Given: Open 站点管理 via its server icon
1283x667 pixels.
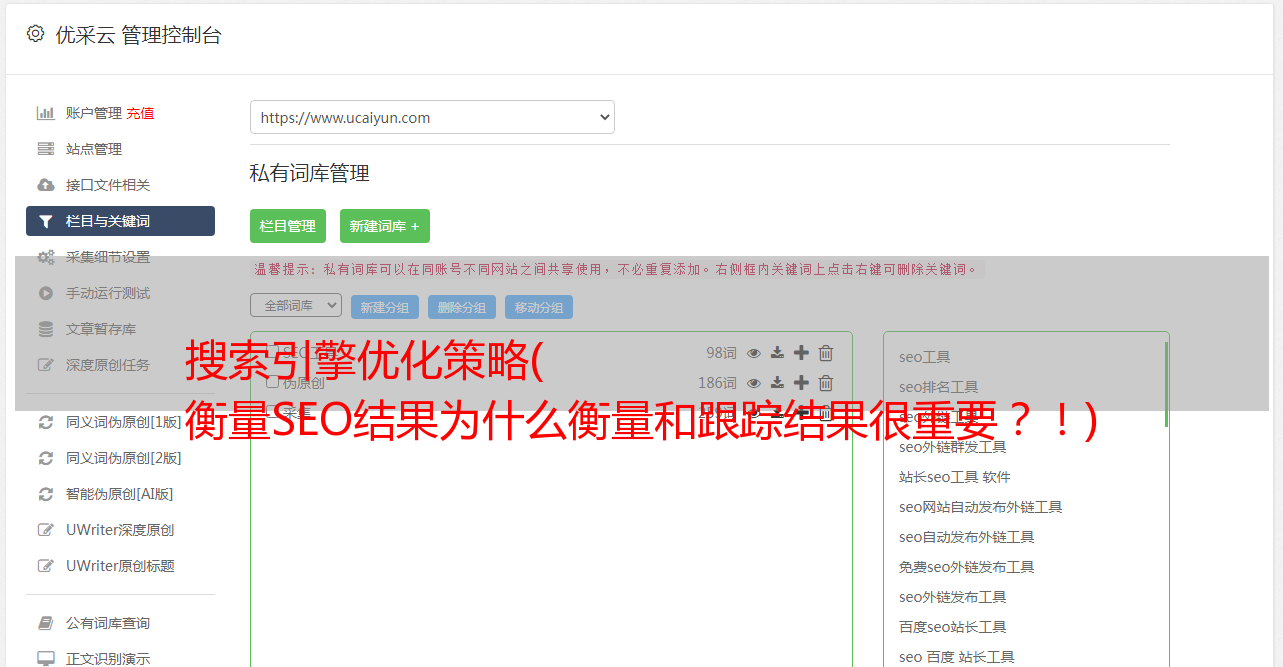Looking at the screenshot, I should 46,149.
